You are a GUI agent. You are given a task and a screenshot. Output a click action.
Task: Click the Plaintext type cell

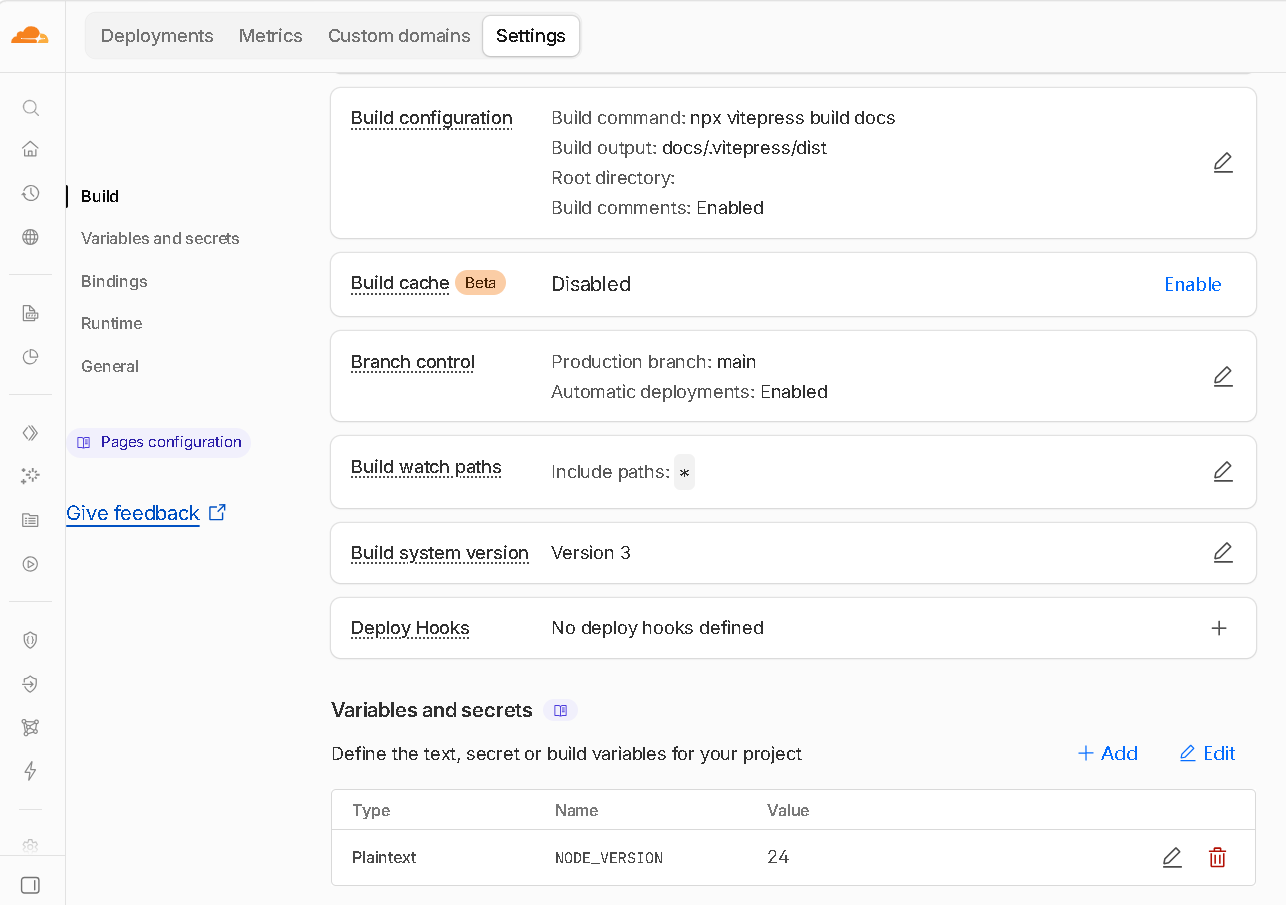(384, 857)
